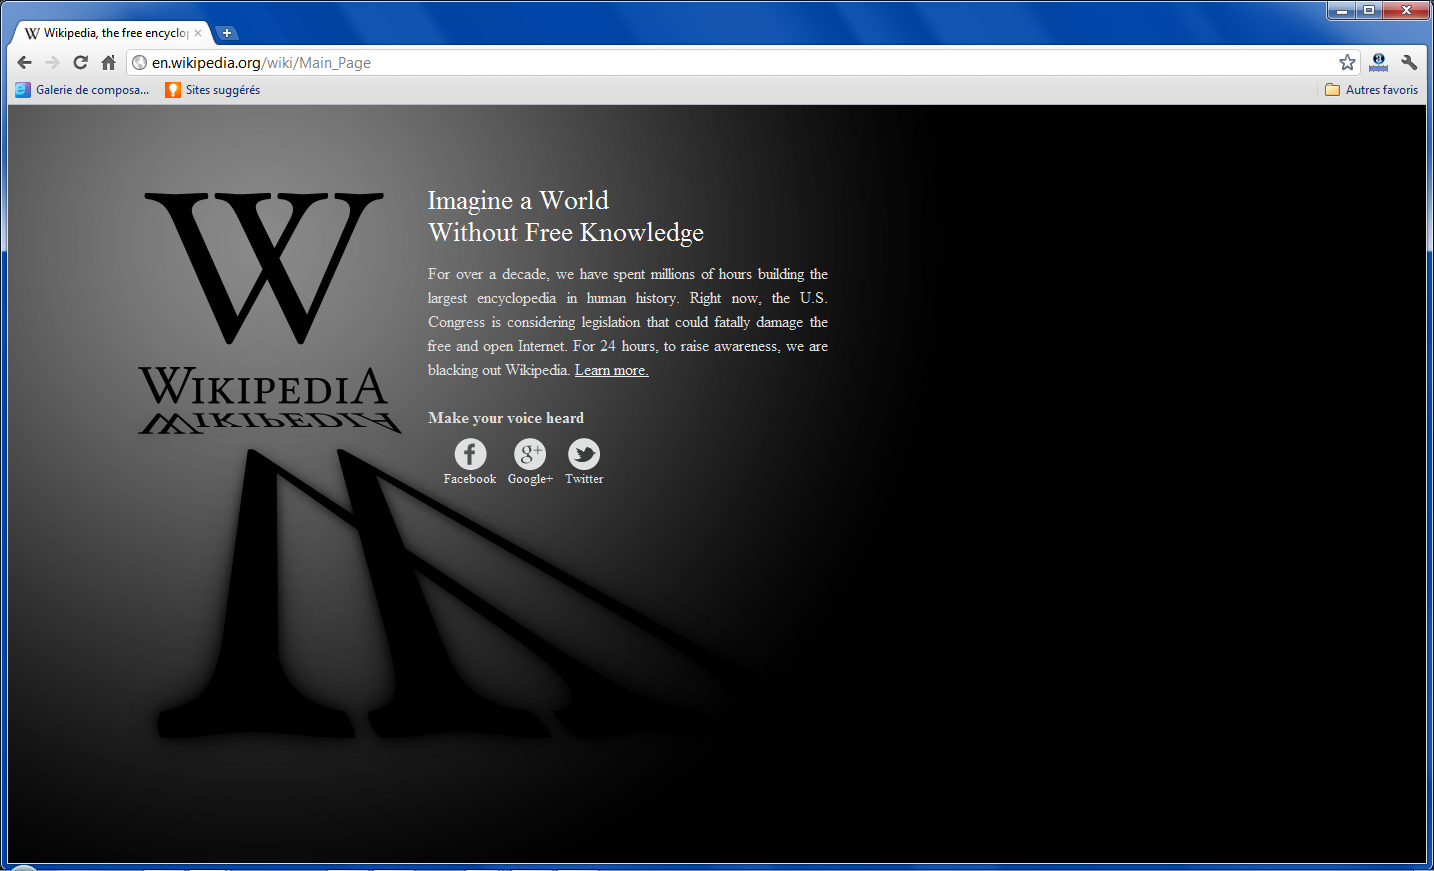Viewport: 1434px width, 871px height.
Task: Click the Make your voice heard heading
Action: [x=506, y=418]
